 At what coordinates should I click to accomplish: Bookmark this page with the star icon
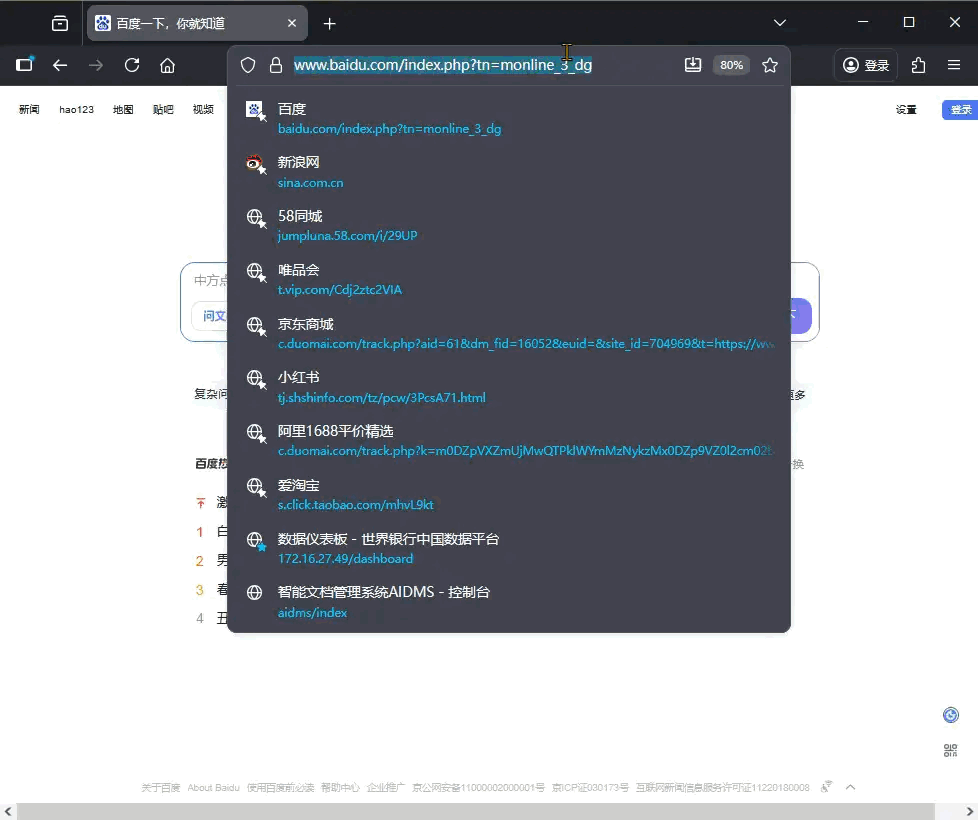pyautogui.click(x=770, y=64)
